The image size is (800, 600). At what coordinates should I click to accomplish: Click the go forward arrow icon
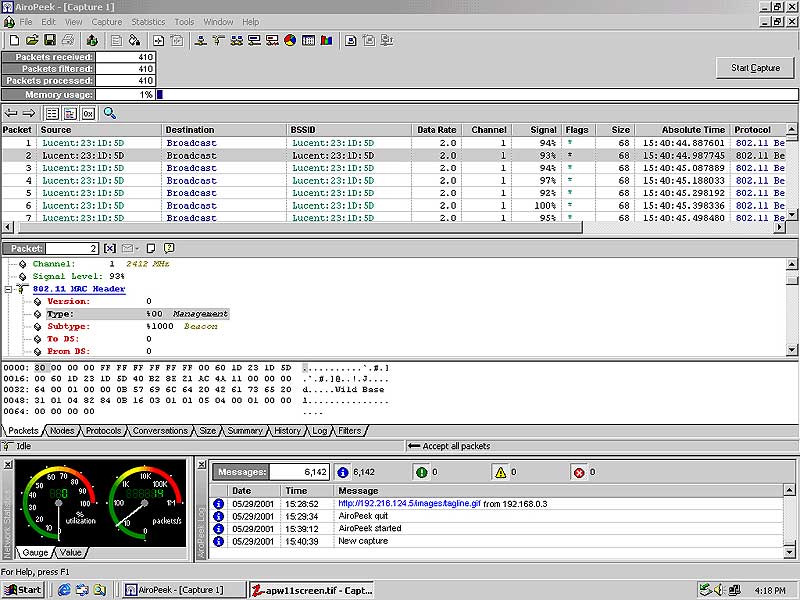[x=29, y=113]
